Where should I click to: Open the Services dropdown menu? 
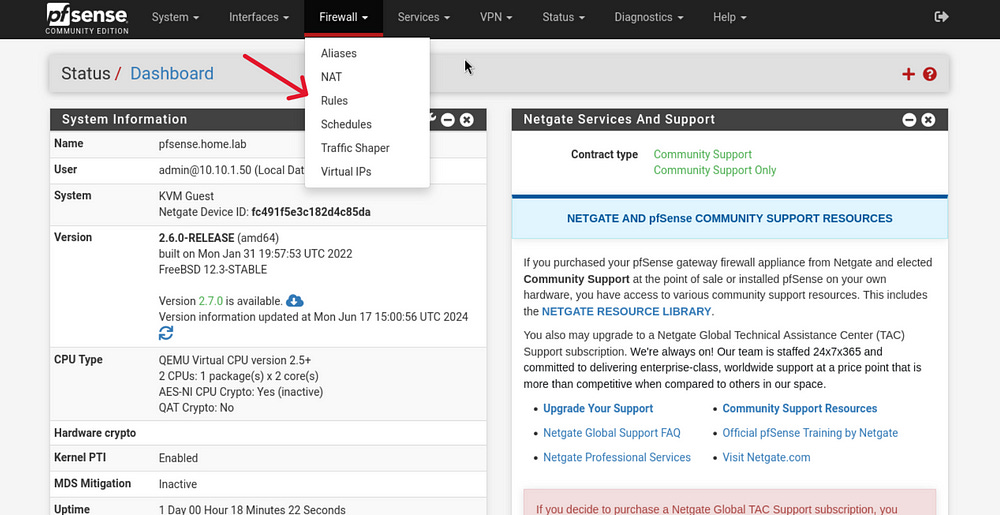[x=424, y=17]
